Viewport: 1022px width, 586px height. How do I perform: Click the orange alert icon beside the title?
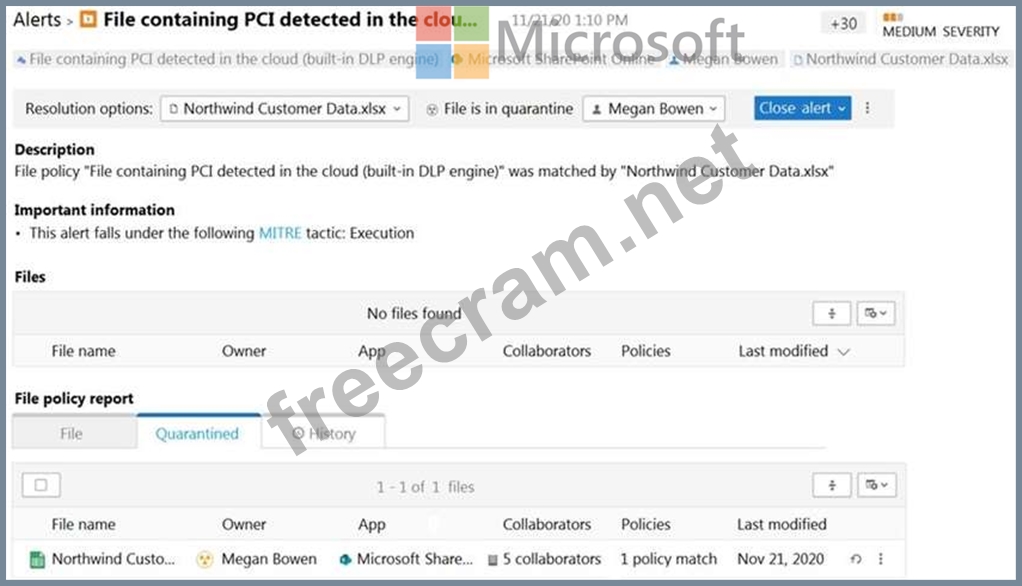[88, 19]
